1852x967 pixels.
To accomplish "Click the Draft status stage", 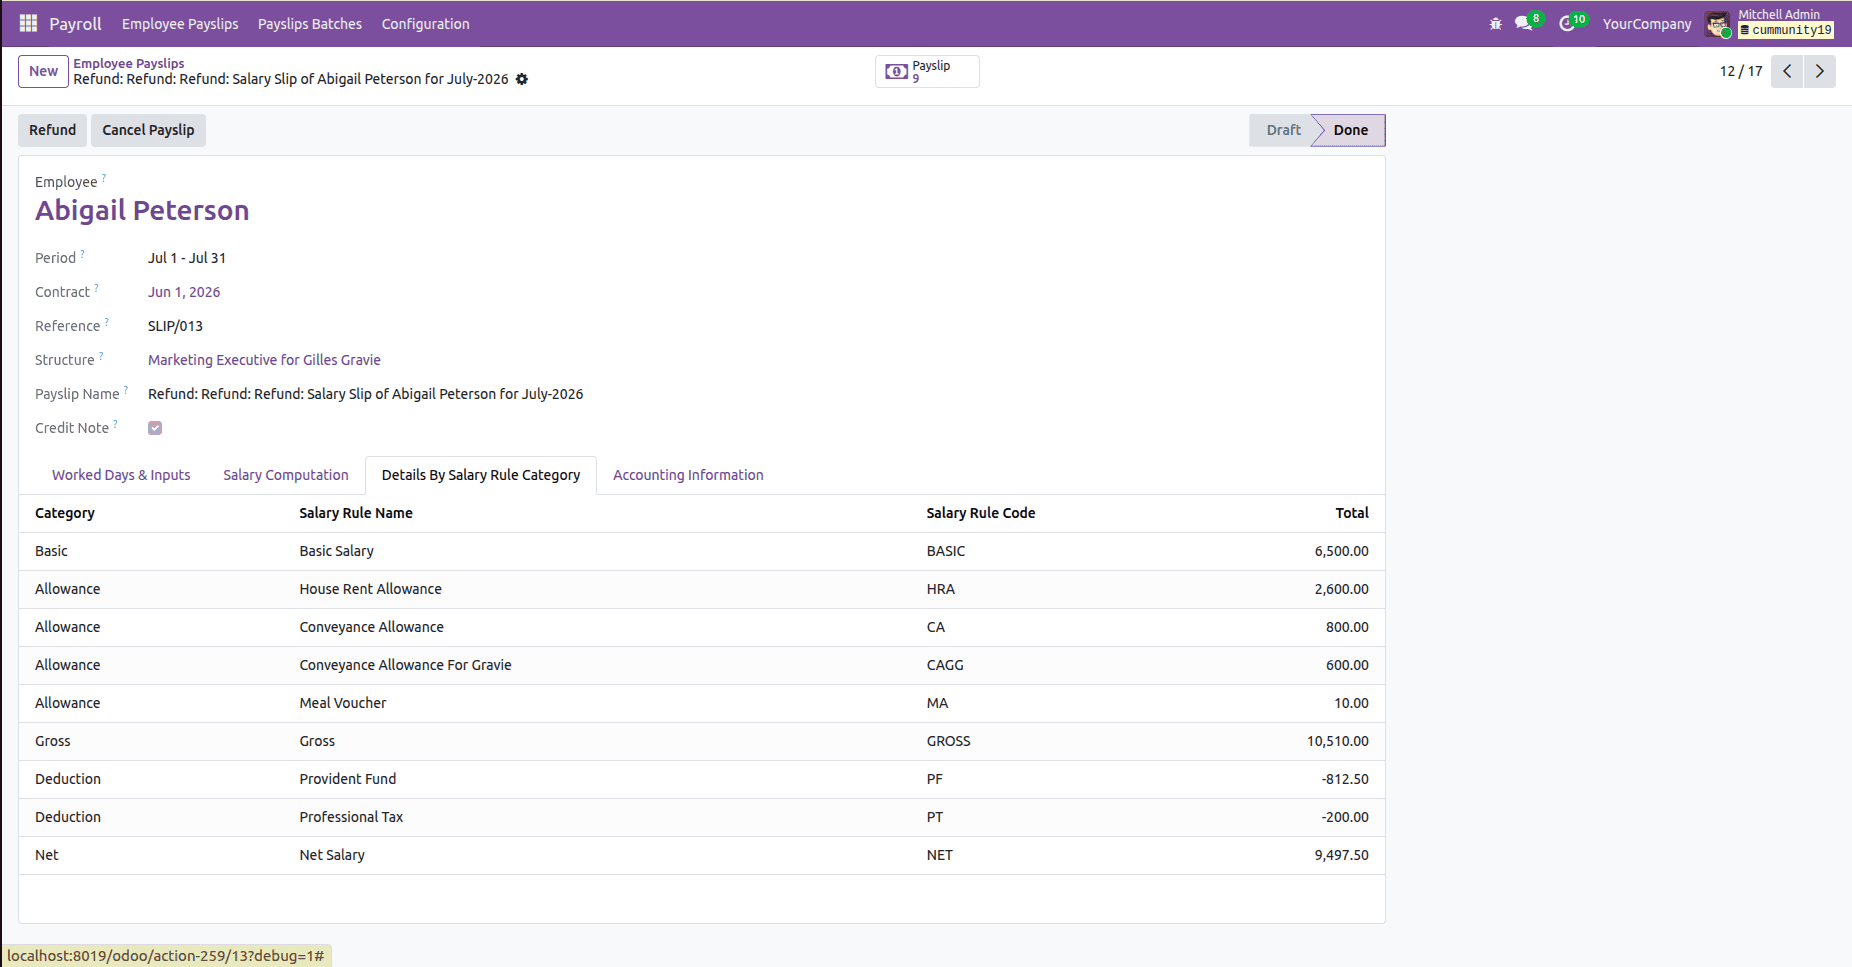I will point(1283,130).
